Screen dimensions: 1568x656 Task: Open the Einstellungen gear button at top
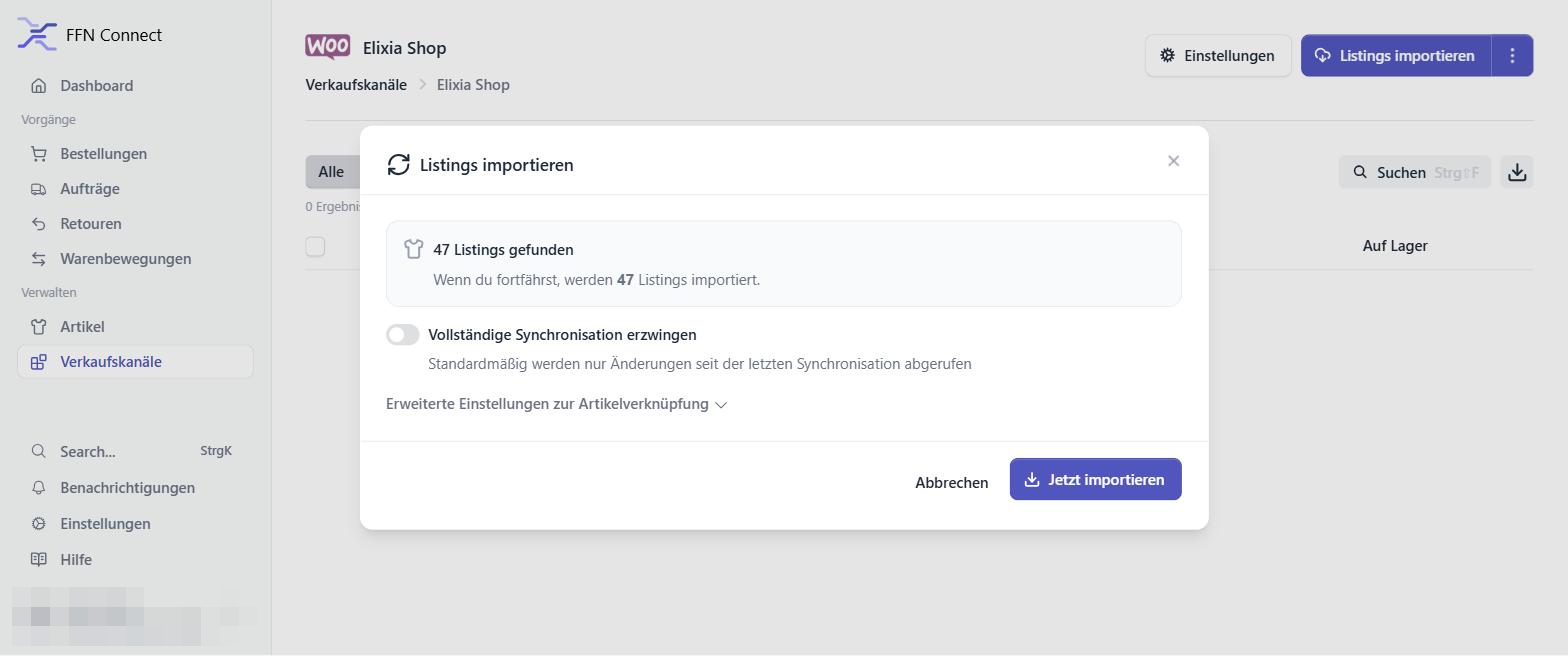1218,55
